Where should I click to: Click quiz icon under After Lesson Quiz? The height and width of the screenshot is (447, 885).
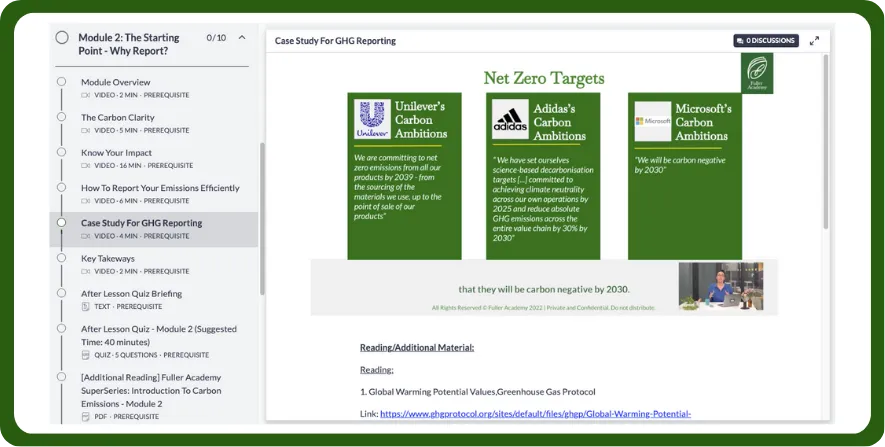click(x=86, y=355)
